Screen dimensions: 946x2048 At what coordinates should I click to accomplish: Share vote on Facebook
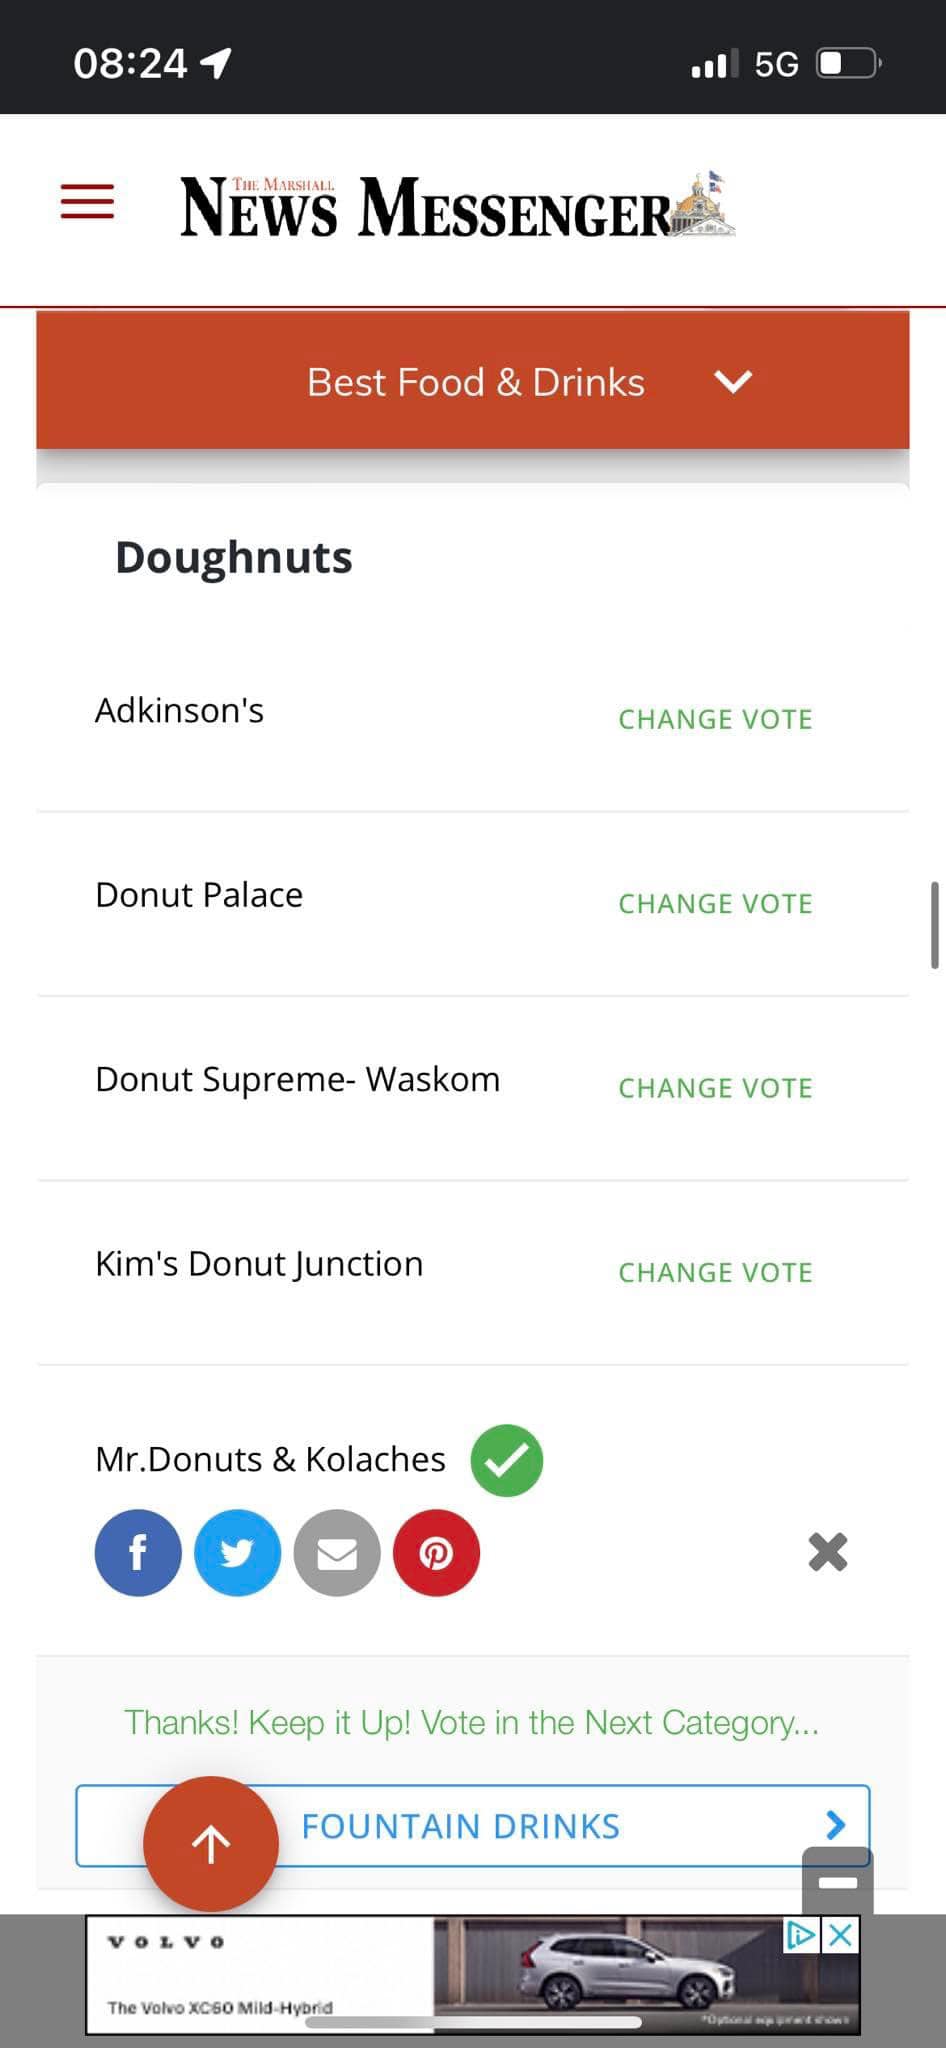pyautogui.click(x=138, y=1552)
